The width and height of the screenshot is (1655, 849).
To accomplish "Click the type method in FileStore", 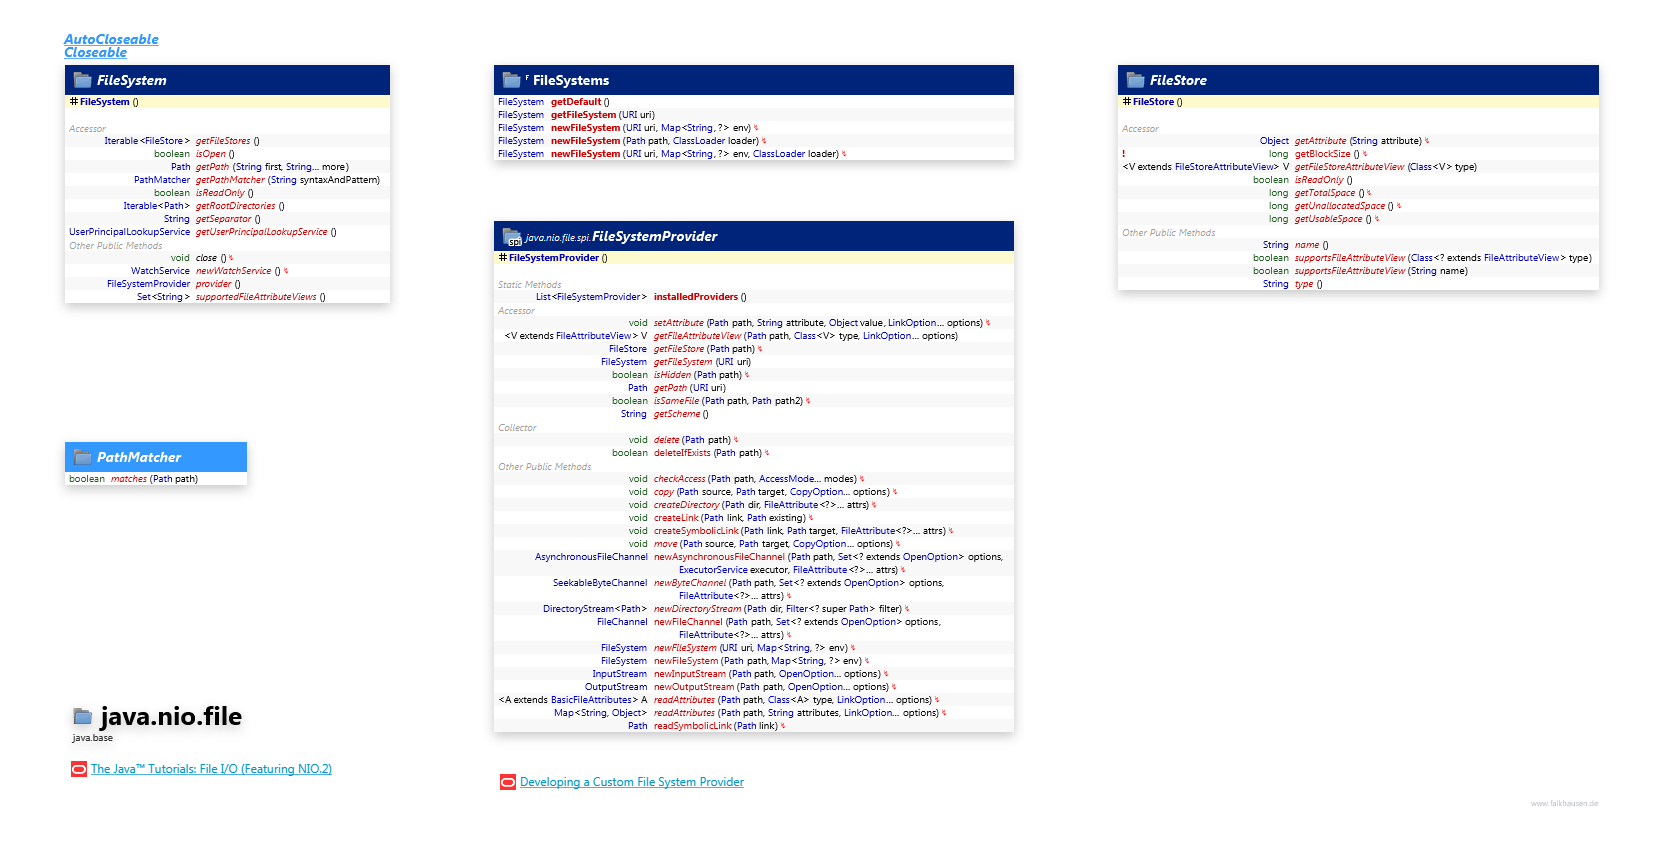I will [x=1304, y=284].
